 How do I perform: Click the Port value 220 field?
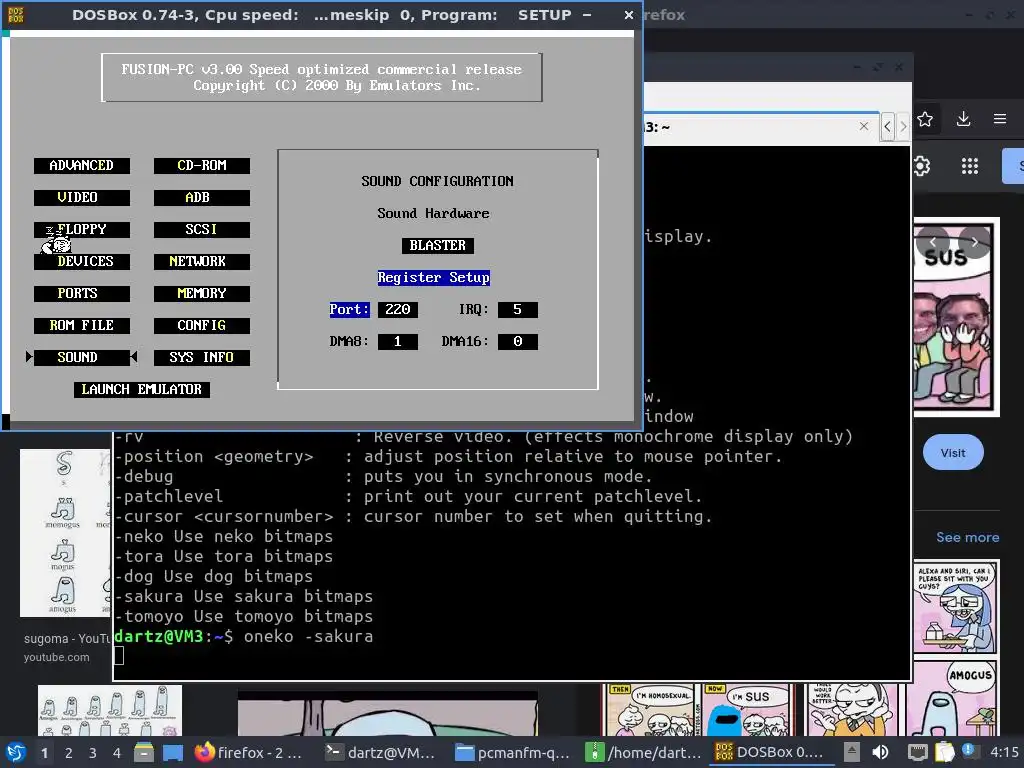click(398, 310)
